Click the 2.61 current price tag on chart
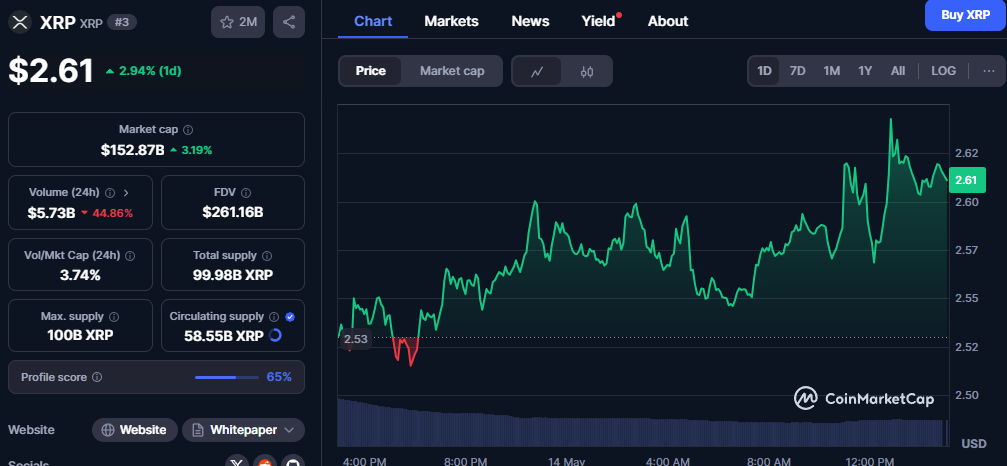The image size is (1007, 466). 966,180
